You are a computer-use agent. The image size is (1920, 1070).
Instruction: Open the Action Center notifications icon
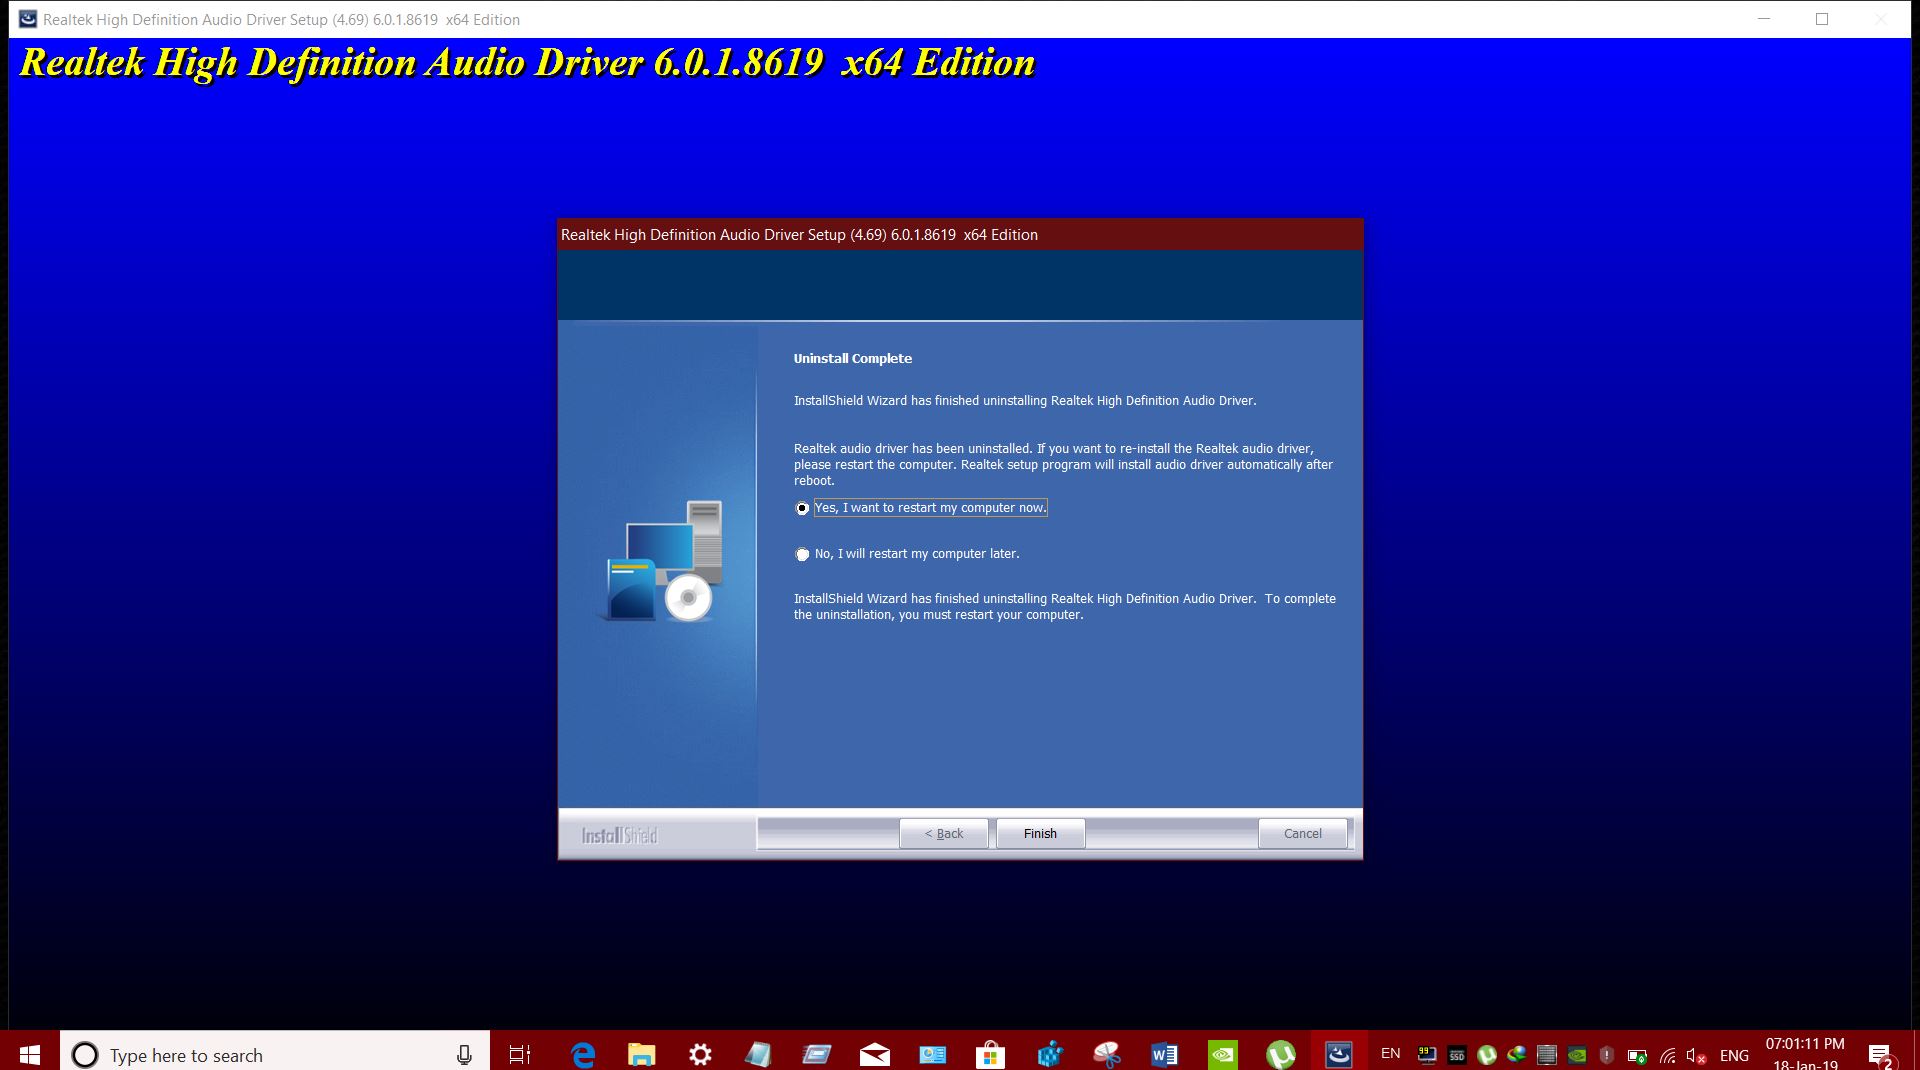coord(1880,1055)
